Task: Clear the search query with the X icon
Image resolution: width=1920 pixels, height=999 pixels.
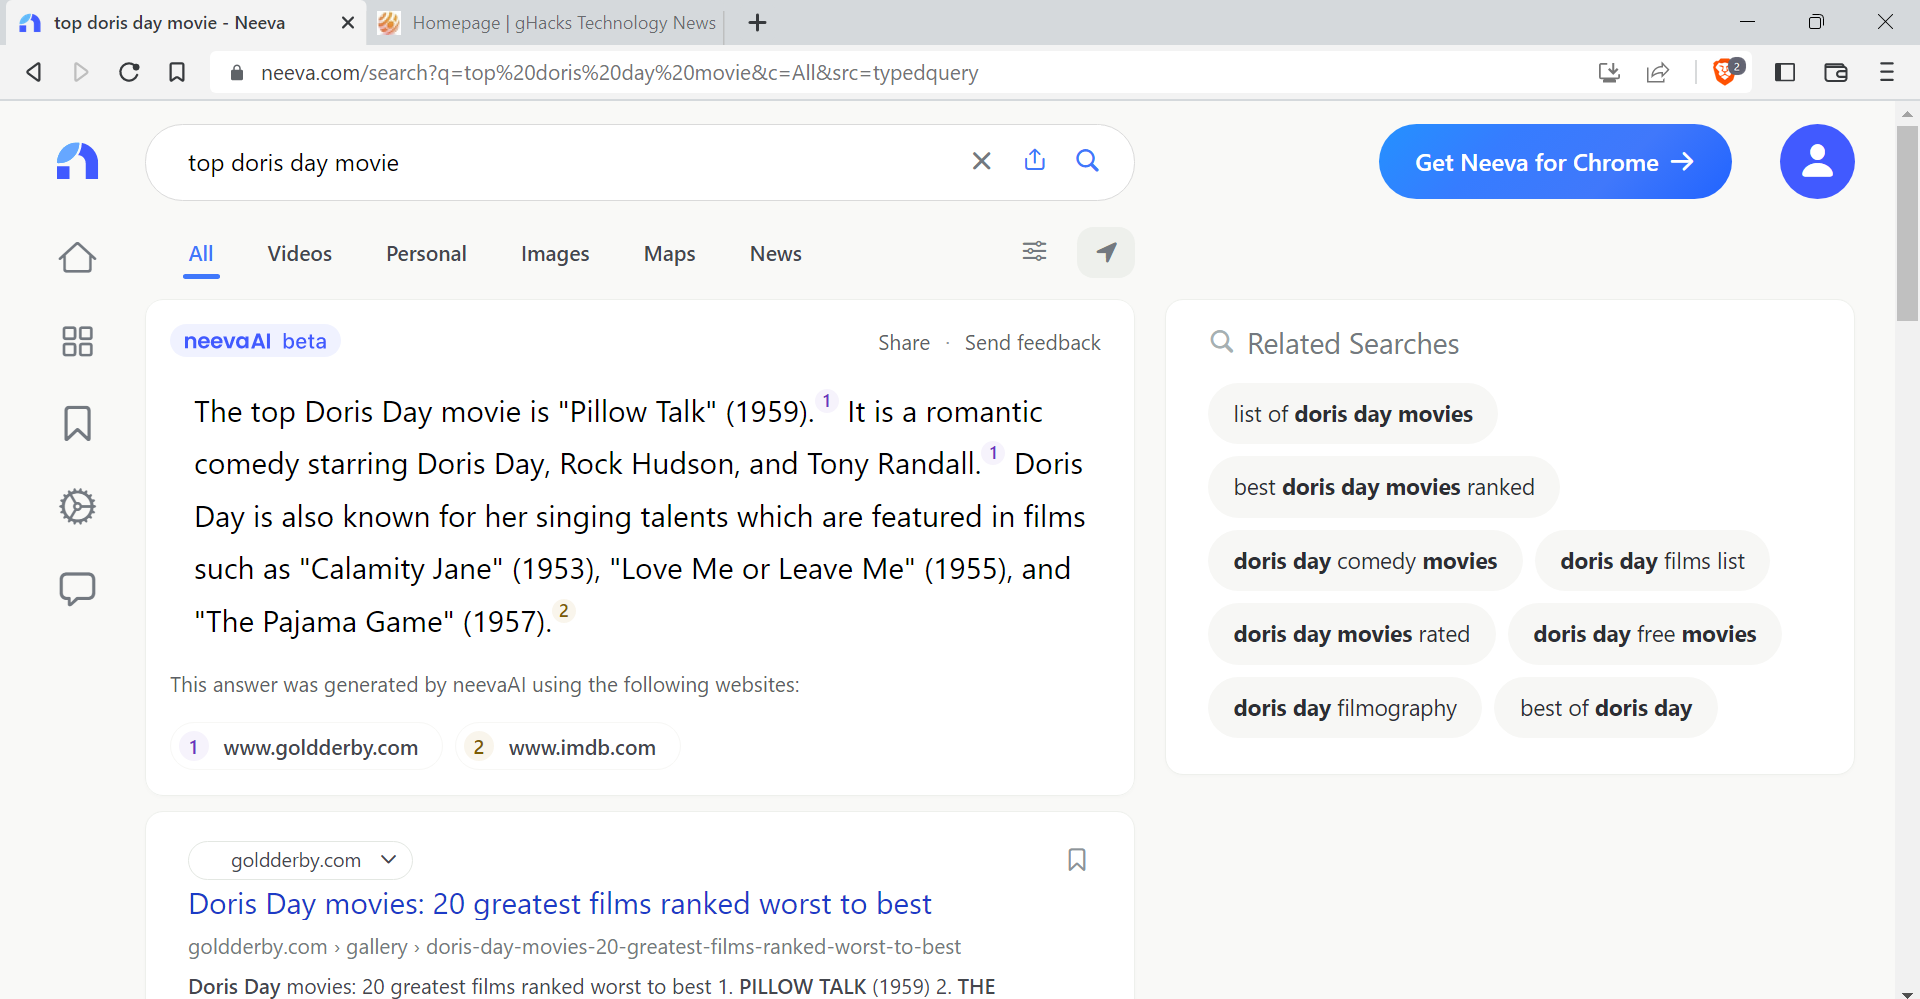Action: tap(982, 161)
